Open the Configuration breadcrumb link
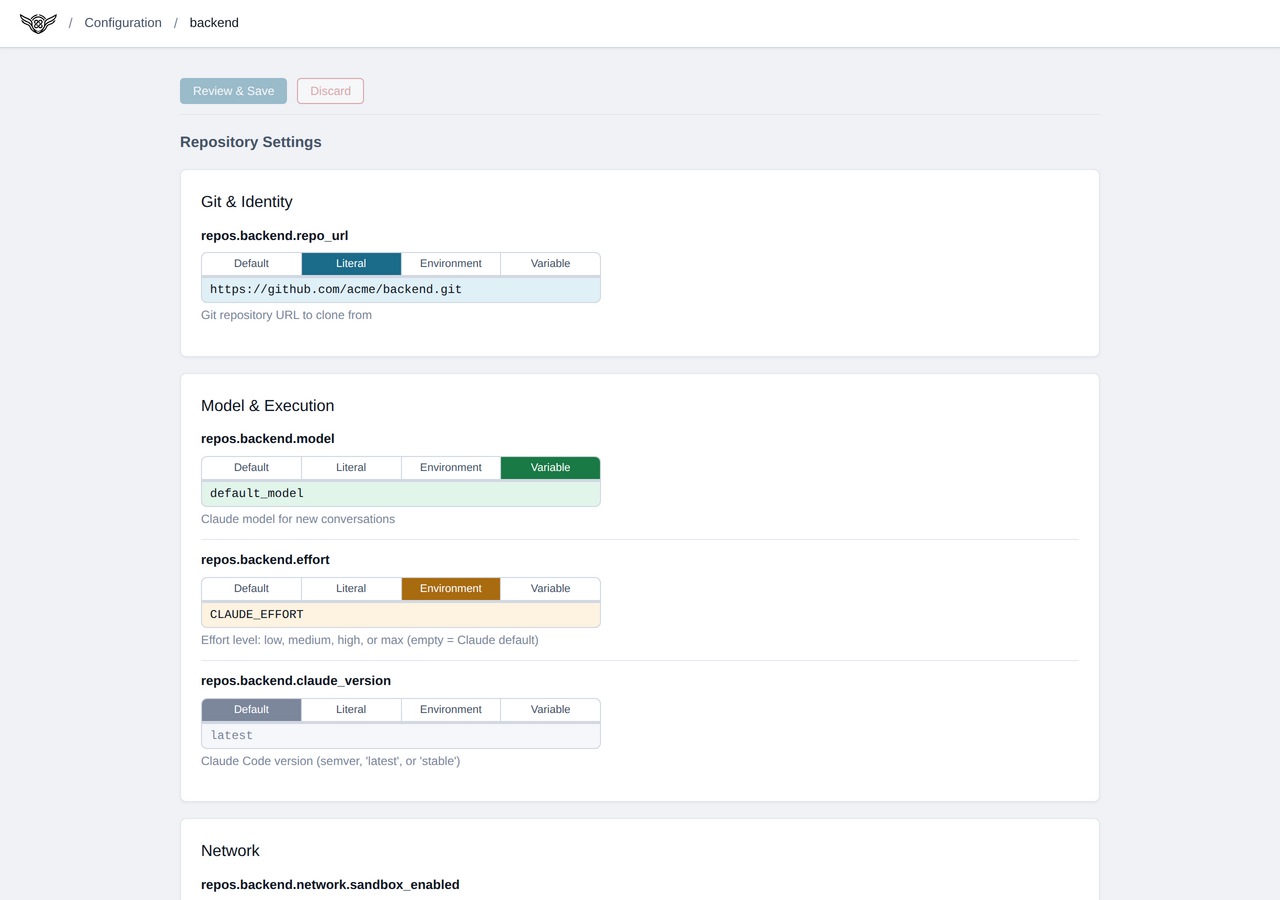 coord(122,22)
